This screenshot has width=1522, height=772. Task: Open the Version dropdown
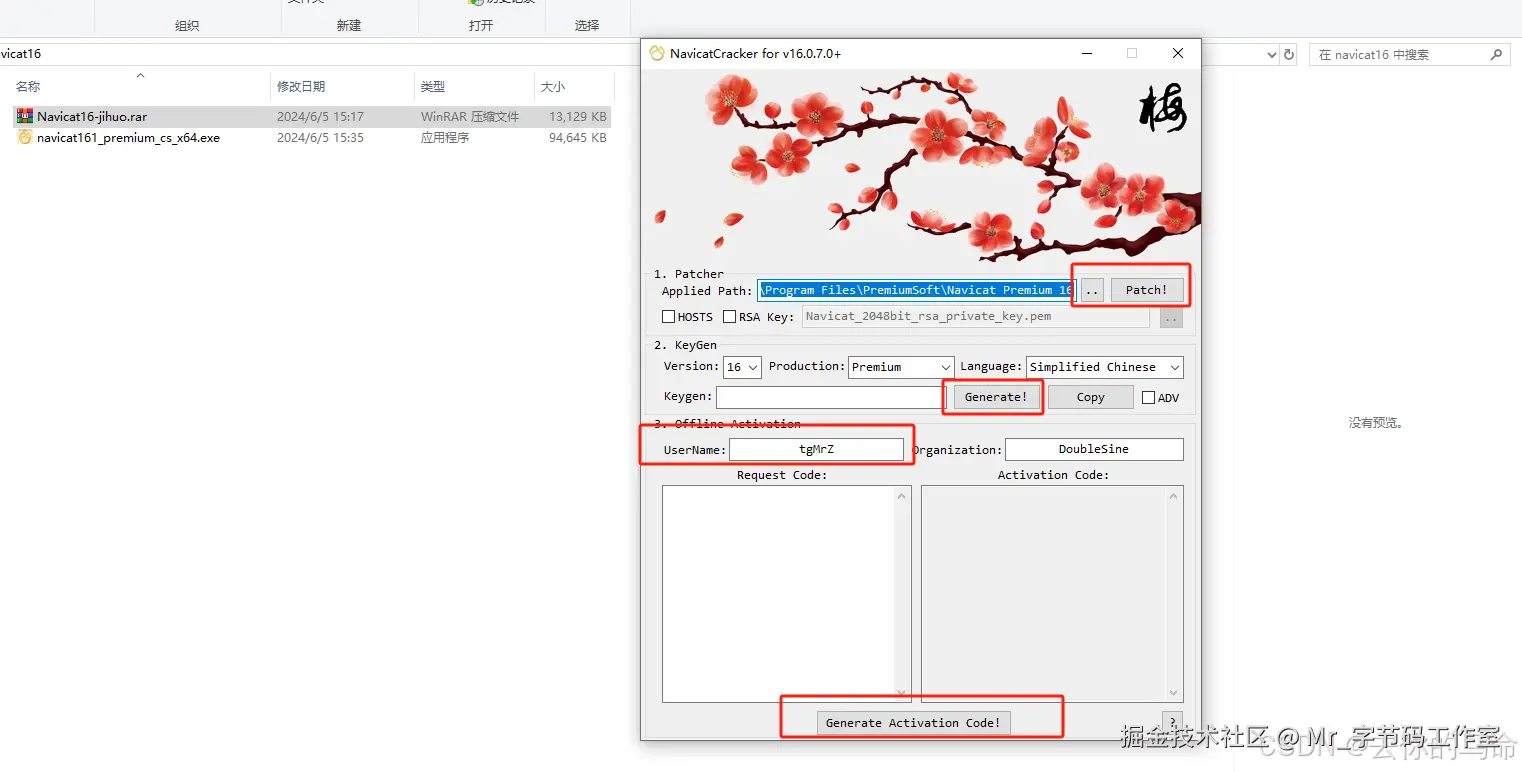(x=743, y=367)
